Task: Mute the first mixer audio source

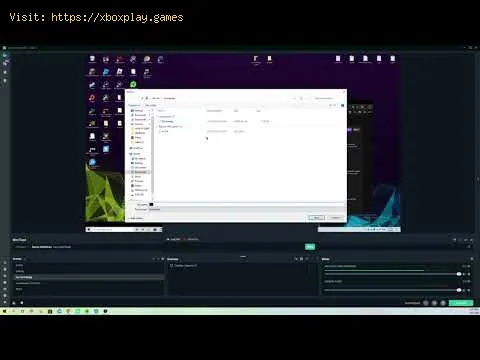Action: pyautogui.click(x=464, y=274)
